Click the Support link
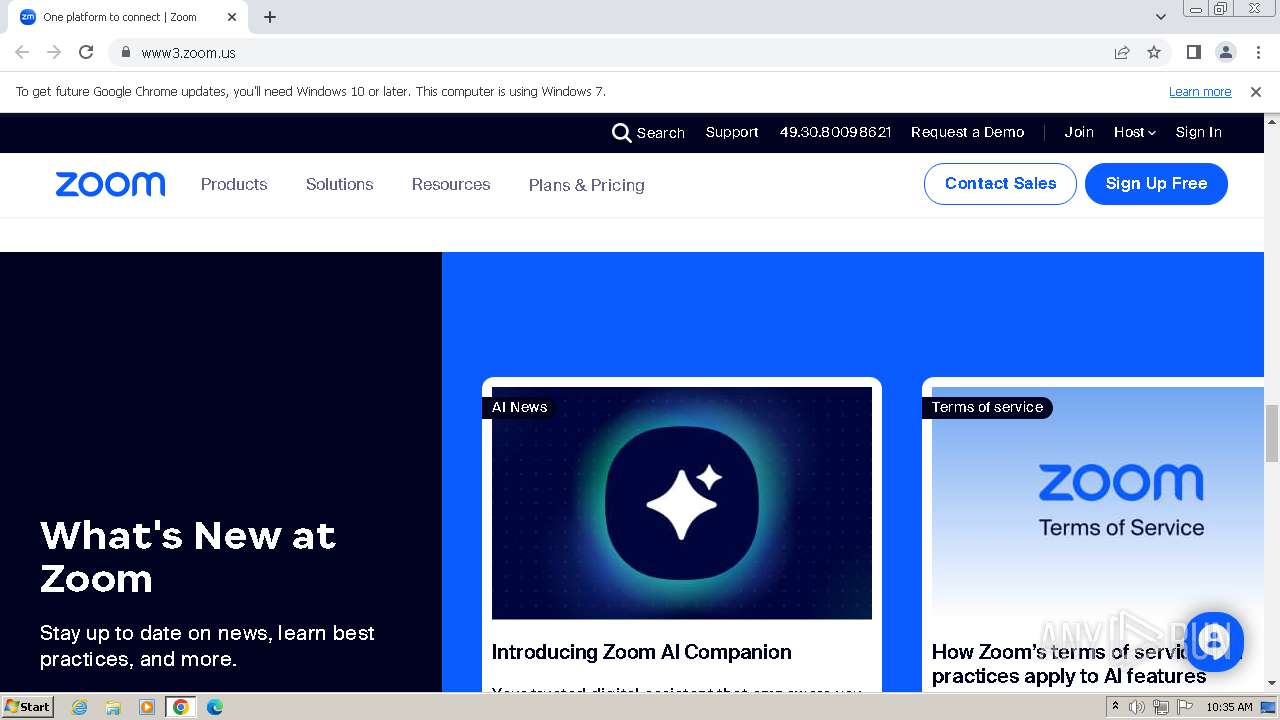Image resolution: width=1280 pixels, height=720 pixels. (732, 132)
